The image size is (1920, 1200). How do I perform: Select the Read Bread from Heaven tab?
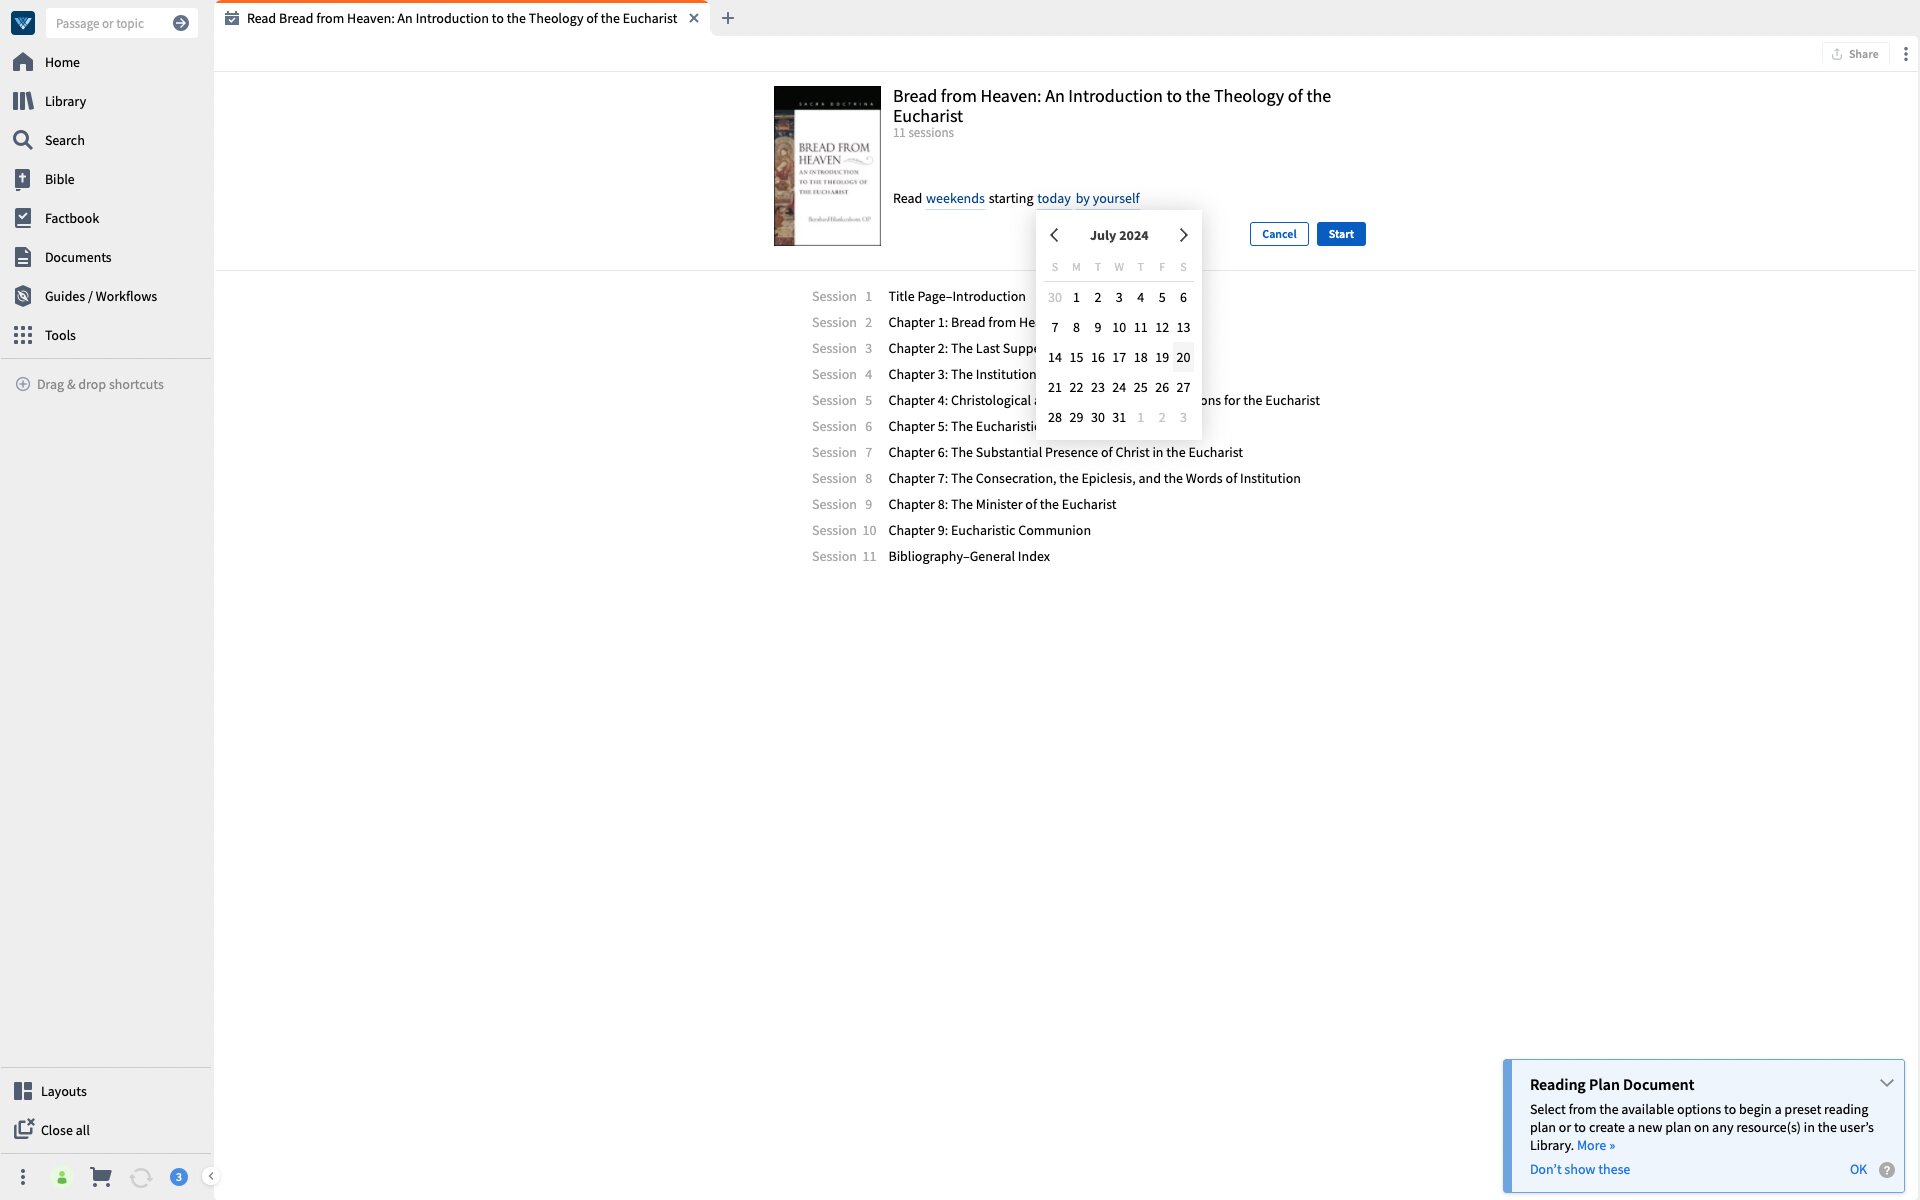(x=461, y=18)
